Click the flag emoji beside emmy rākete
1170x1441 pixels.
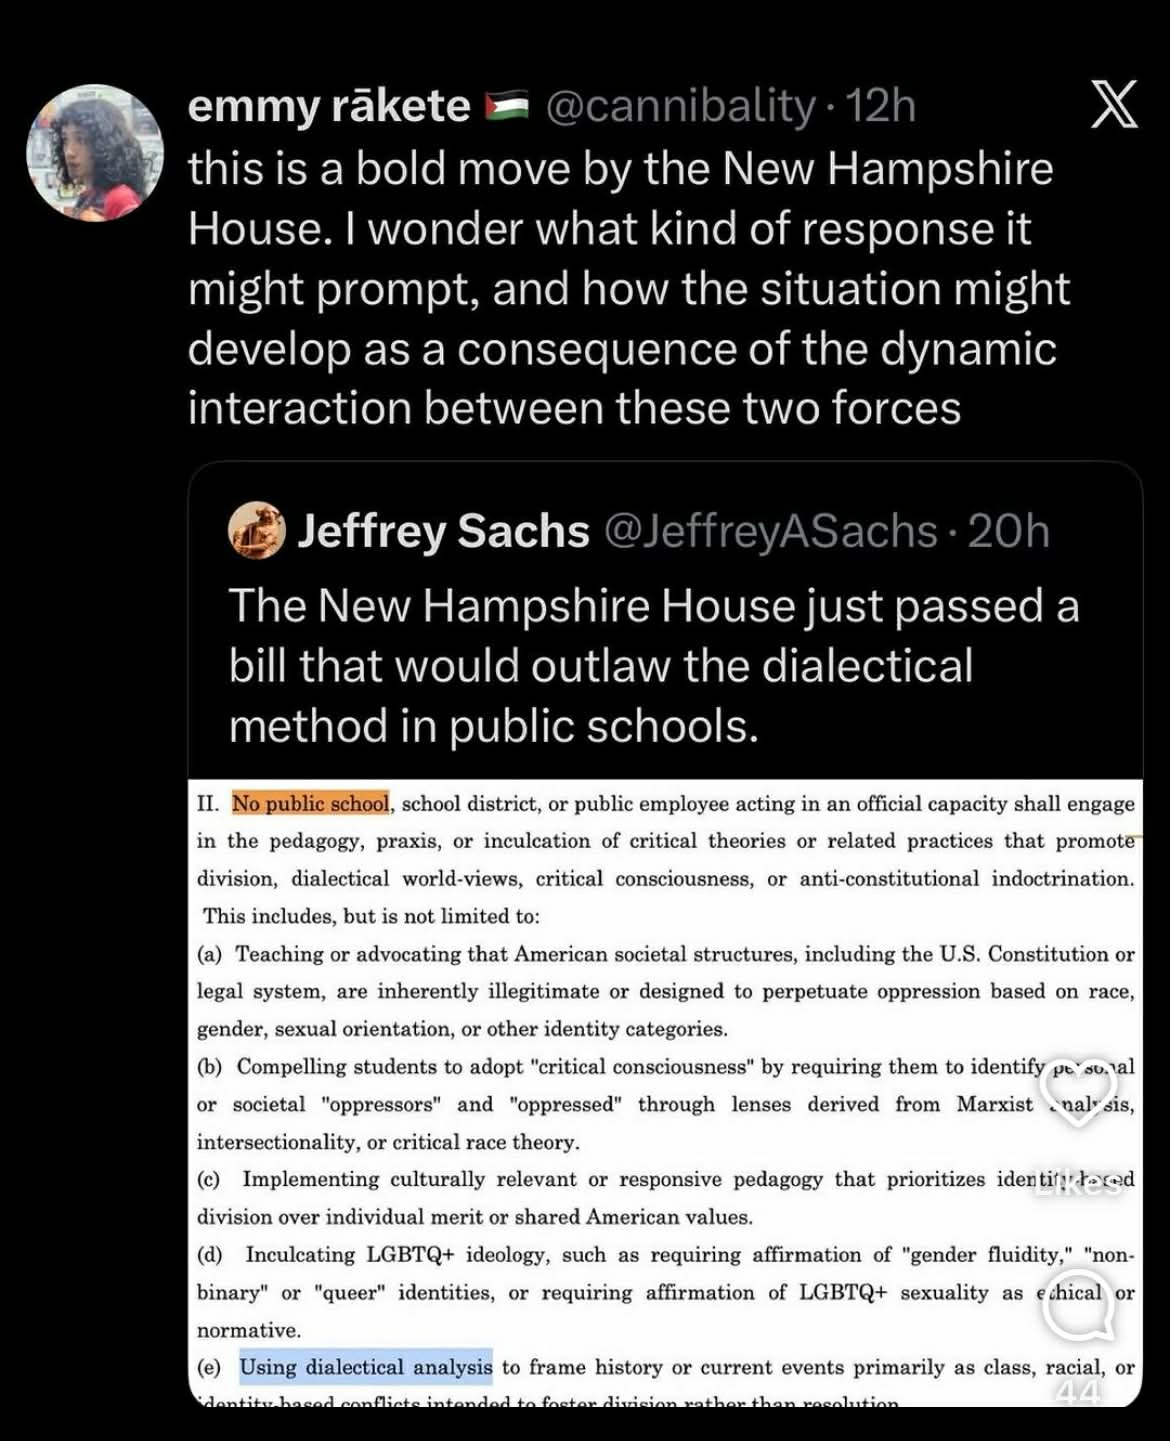point(506,106)
